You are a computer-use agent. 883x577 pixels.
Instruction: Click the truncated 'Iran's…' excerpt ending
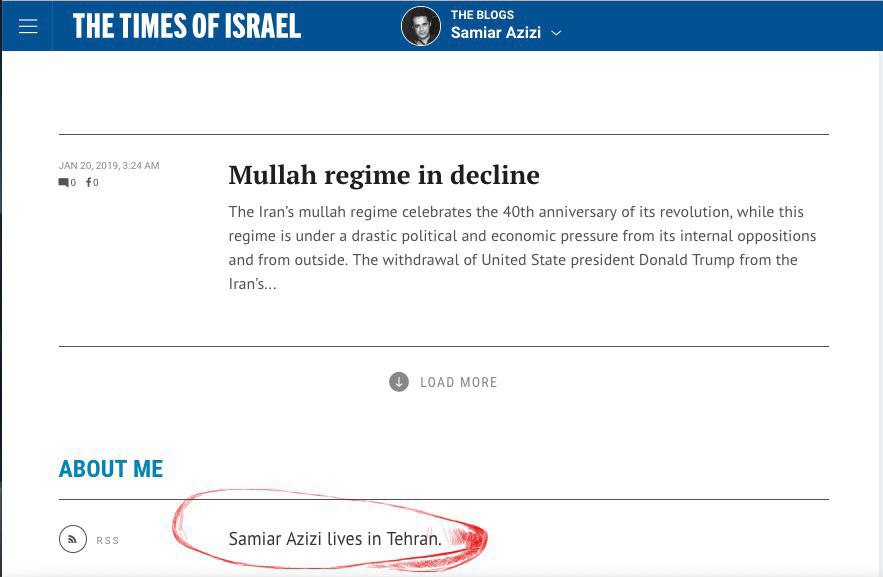click(x=252, y=284)
